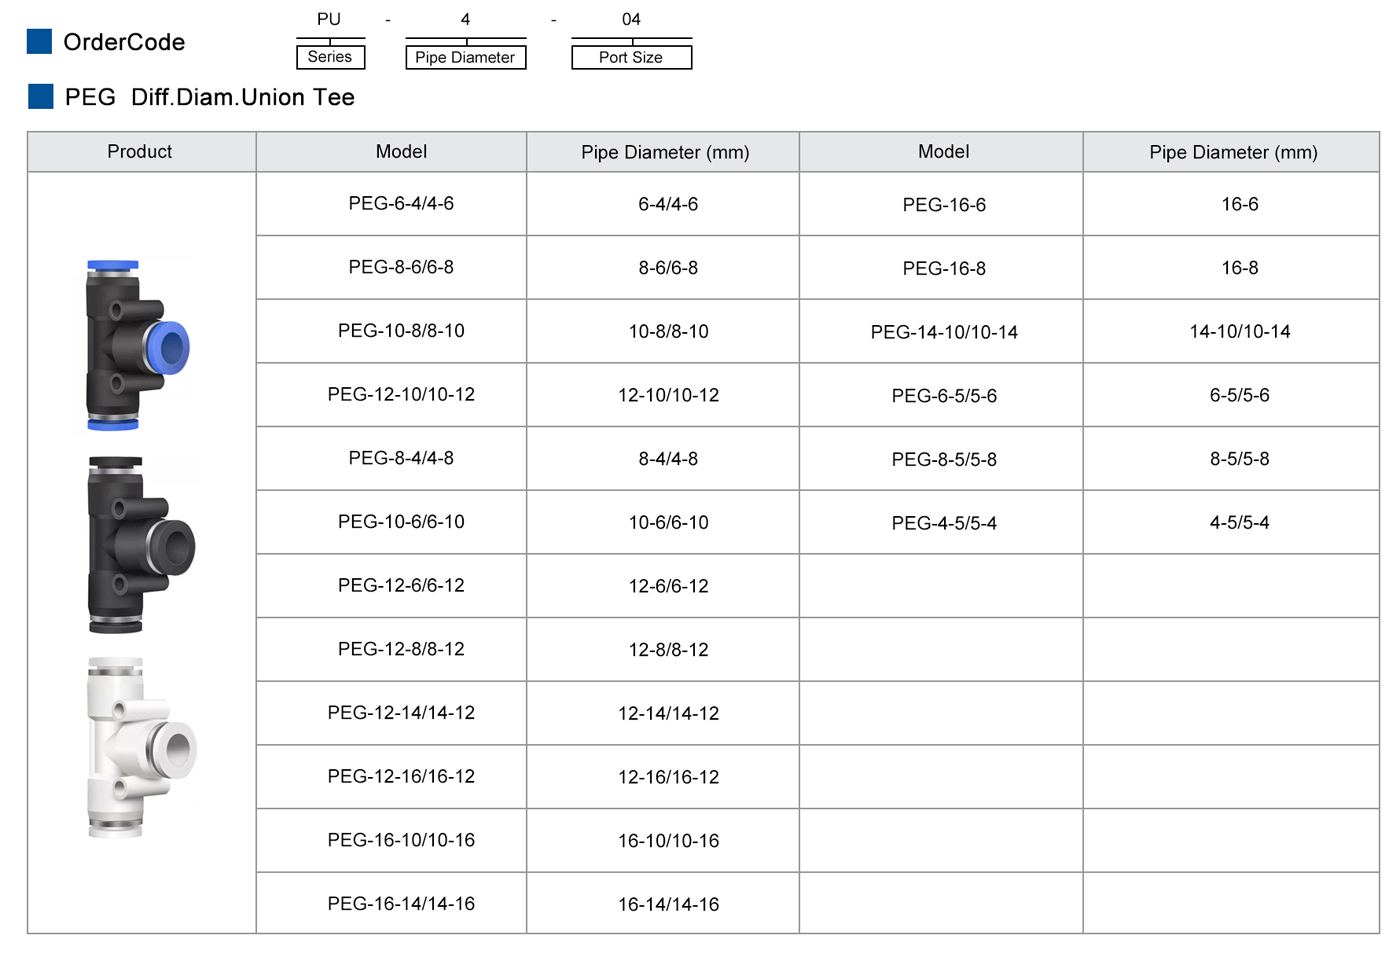Select the blue-capped tee fitting image
The height and width of the screenshot is (970, 1400).
pyautogui.click(x=136, y=345)
